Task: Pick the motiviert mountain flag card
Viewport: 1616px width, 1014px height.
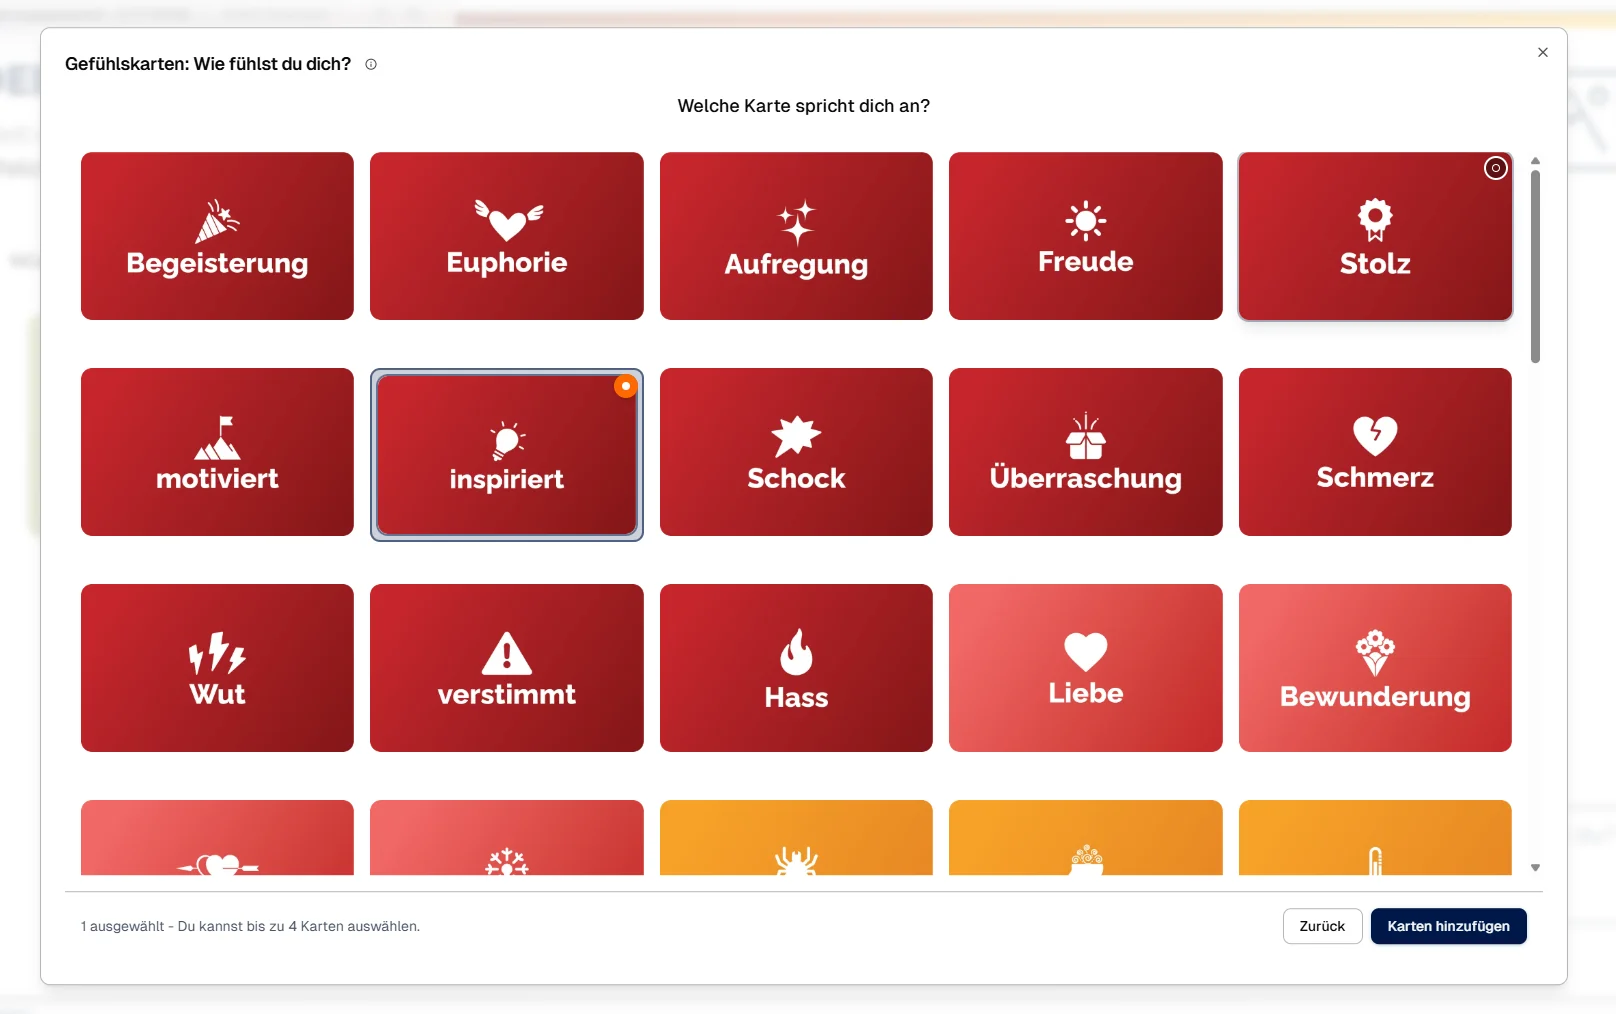Action: 217,452
